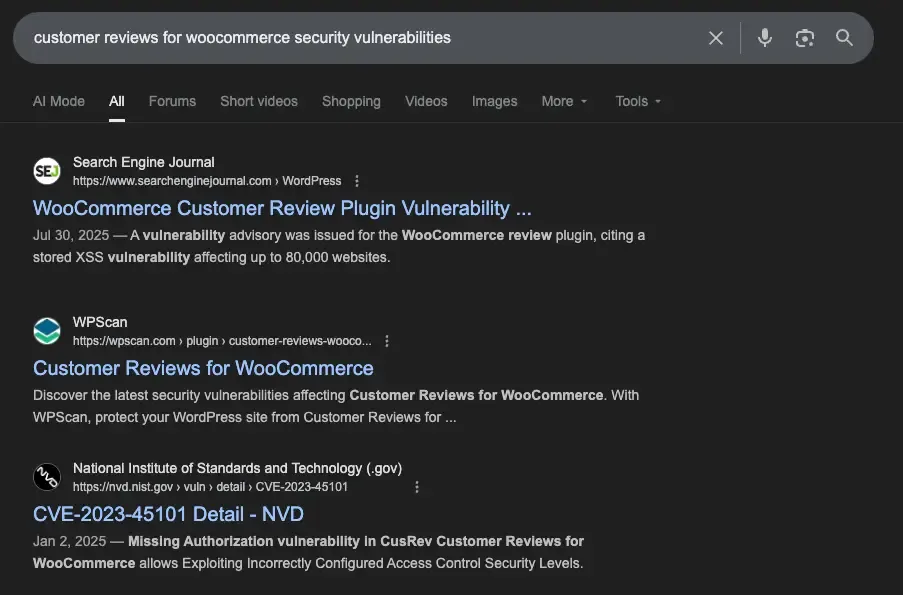
Task: Click the wpscan.com plugin URL breadcrumb
Action: click(222, 341)
